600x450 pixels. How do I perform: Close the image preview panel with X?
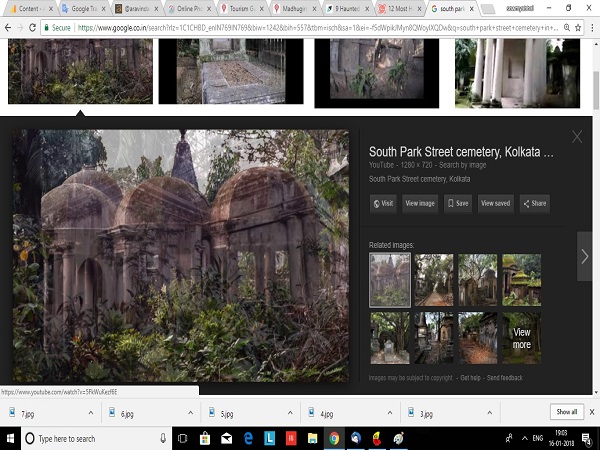[577, 137]
